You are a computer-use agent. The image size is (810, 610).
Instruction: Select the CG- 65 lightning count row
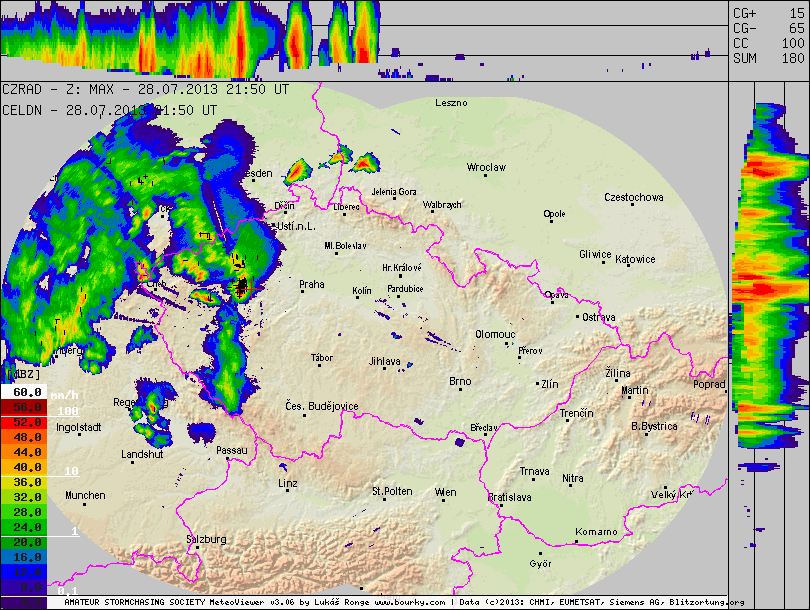(x=768, y=28)
